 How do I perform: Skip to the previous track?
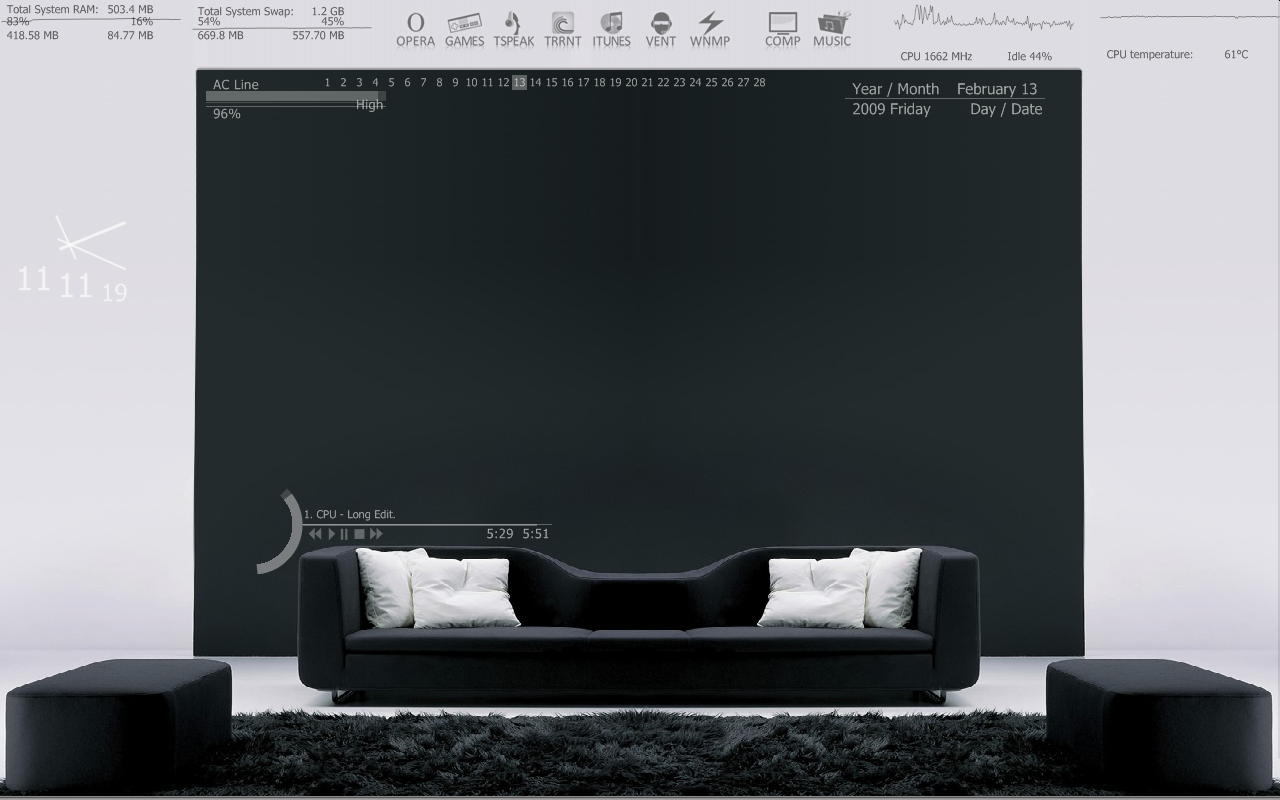pyautogui.click(x=315, y=534)
